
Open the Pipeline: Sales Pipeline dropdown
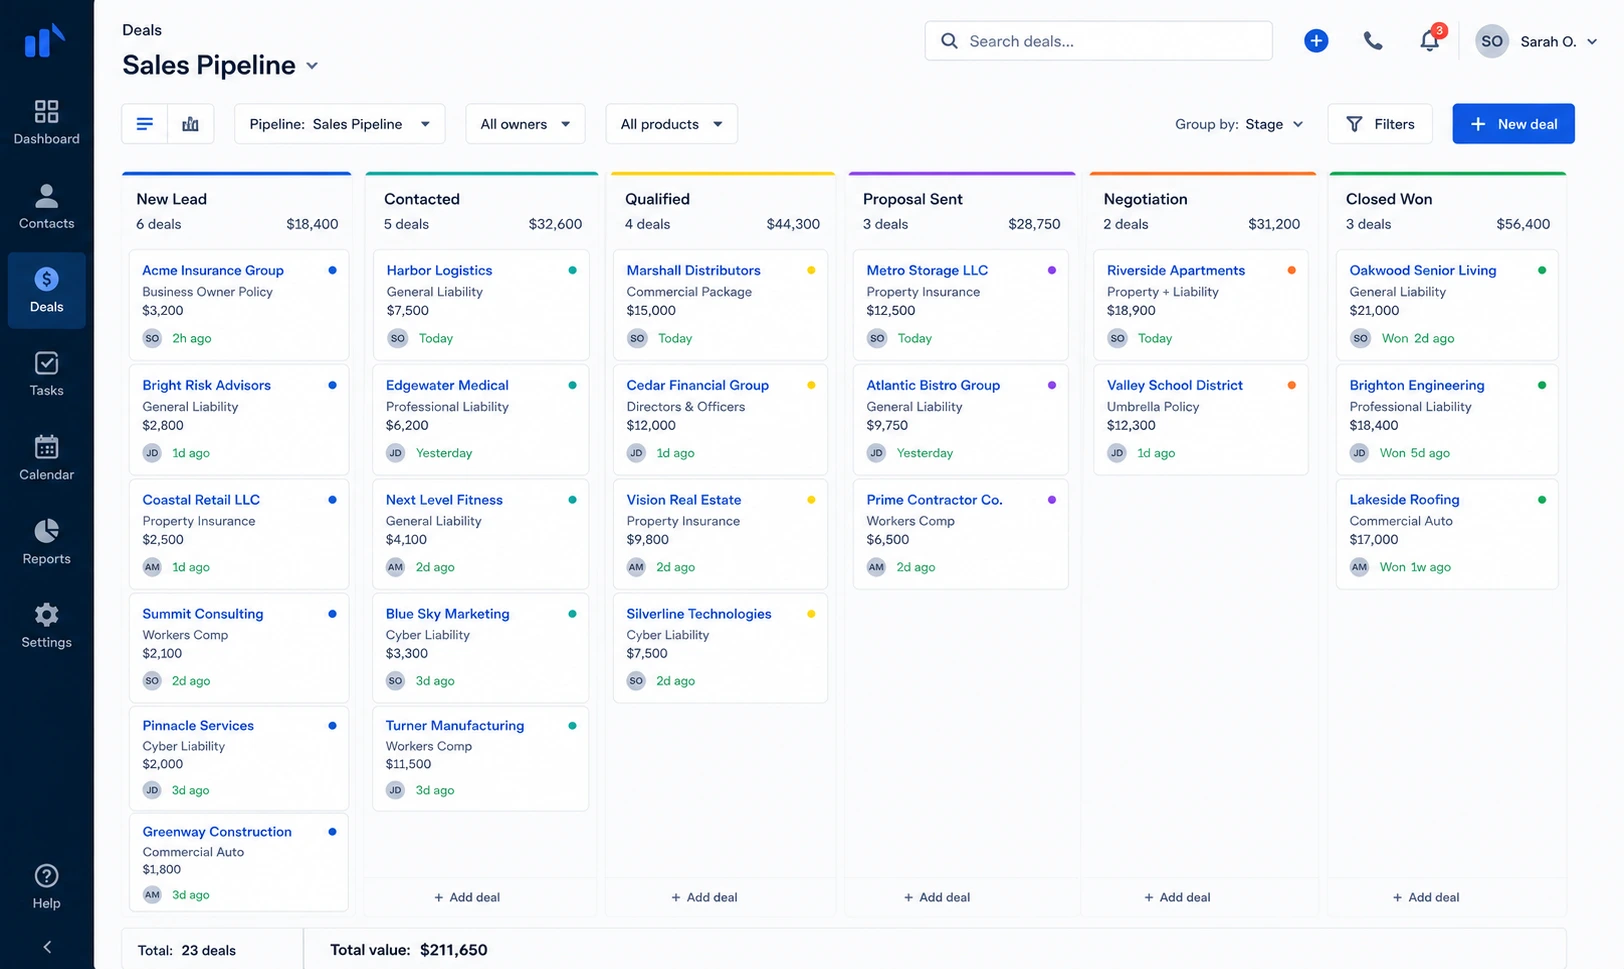[340, 124]
